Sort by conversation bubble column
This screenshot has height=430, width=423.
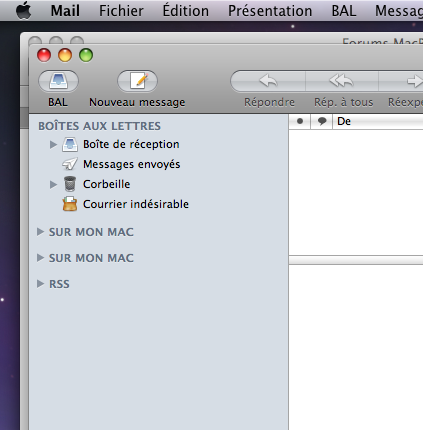pos(322,121)
